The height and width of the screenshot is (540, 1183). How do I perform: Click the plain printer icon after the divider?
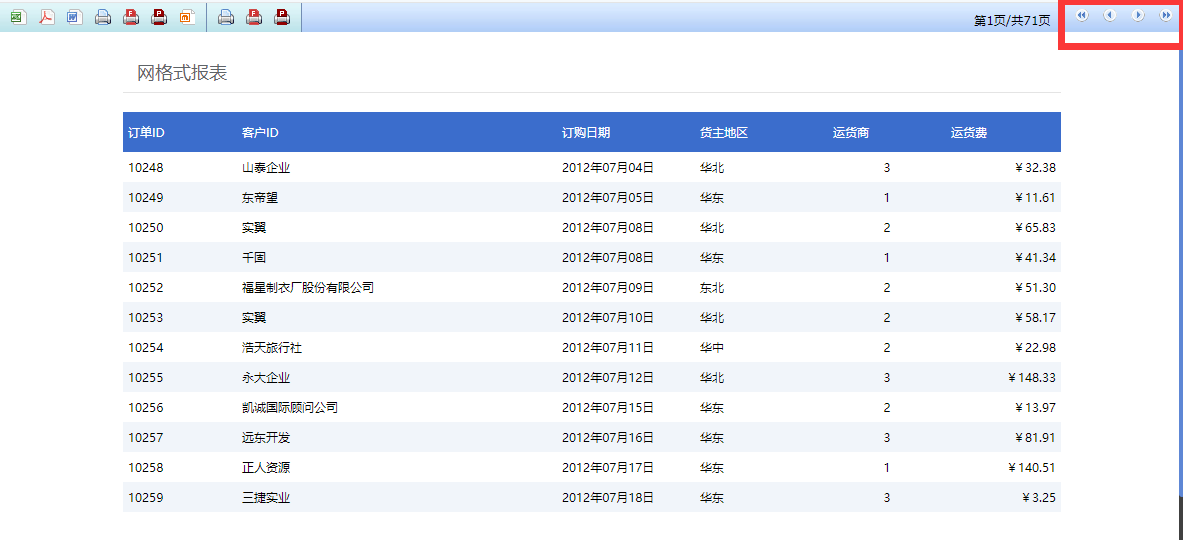tap(226, 17)
